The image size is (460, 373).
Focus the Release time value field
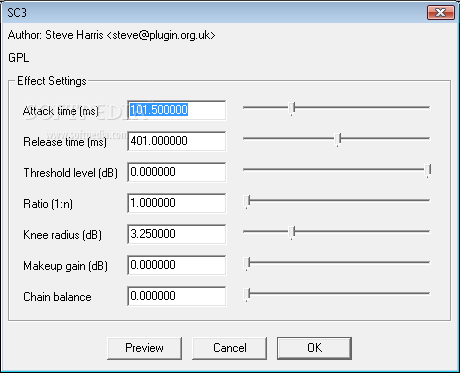(176, 141)
